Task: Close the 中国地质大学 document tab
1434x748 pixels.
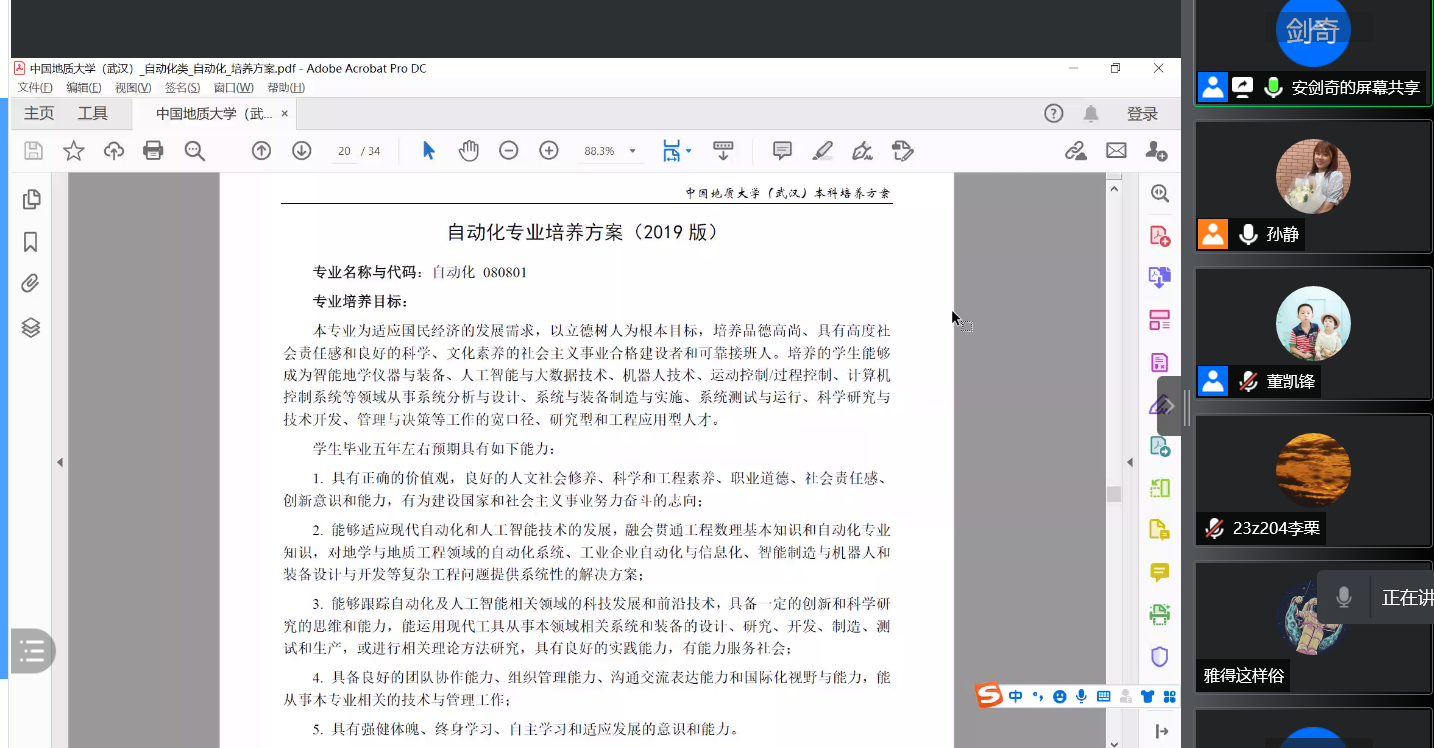Action: [x=285, y=114]
